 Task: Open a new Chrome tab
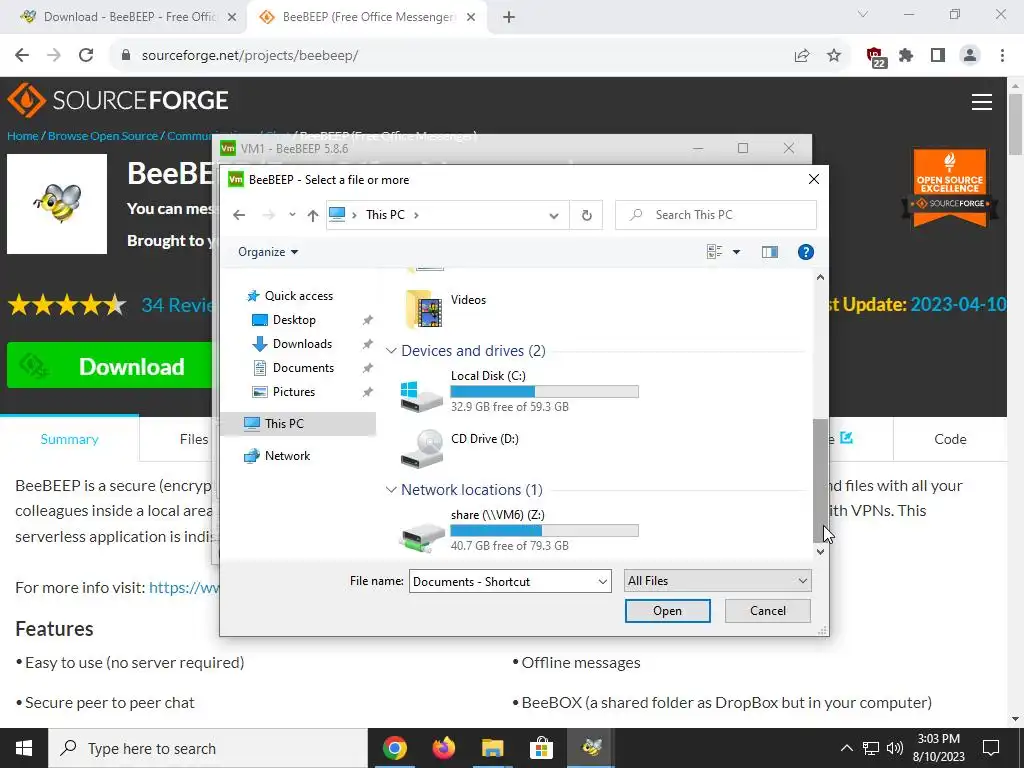509,17
